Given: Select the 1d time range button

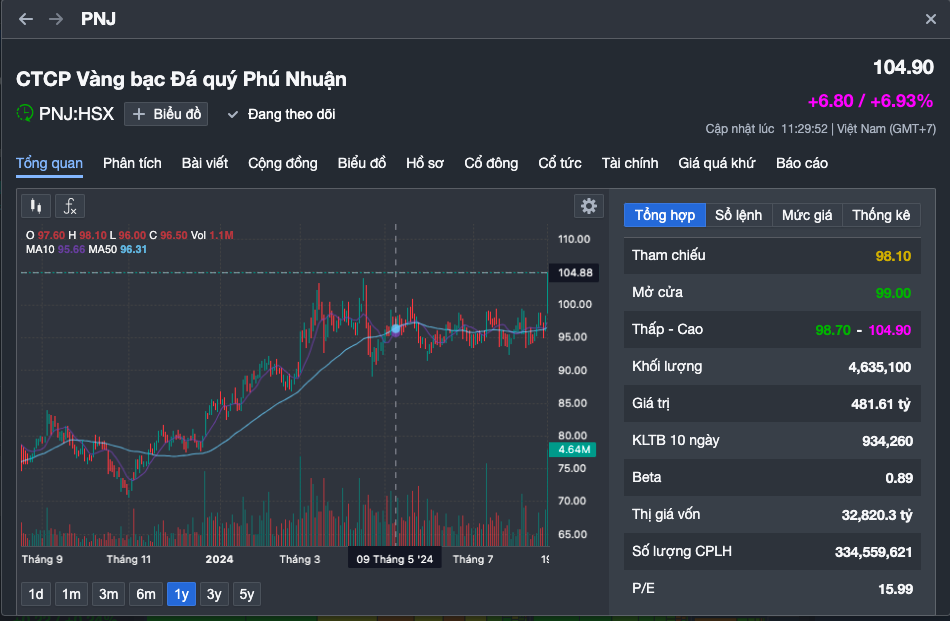Looking at the screenshot, I should (x=36, y=594).
